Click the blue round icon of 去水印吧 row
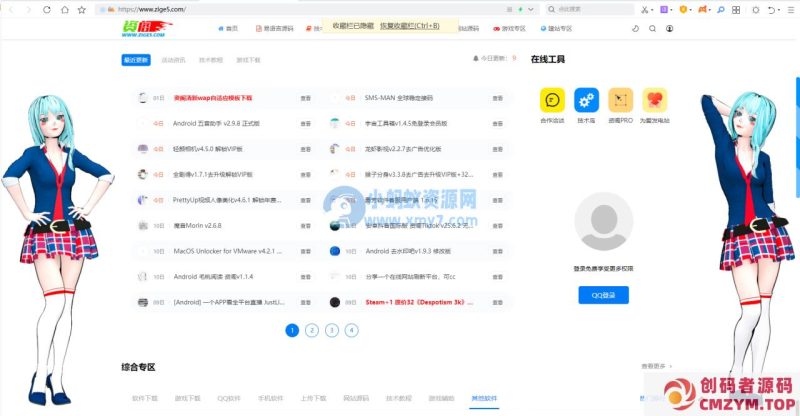 coord(335,251)
